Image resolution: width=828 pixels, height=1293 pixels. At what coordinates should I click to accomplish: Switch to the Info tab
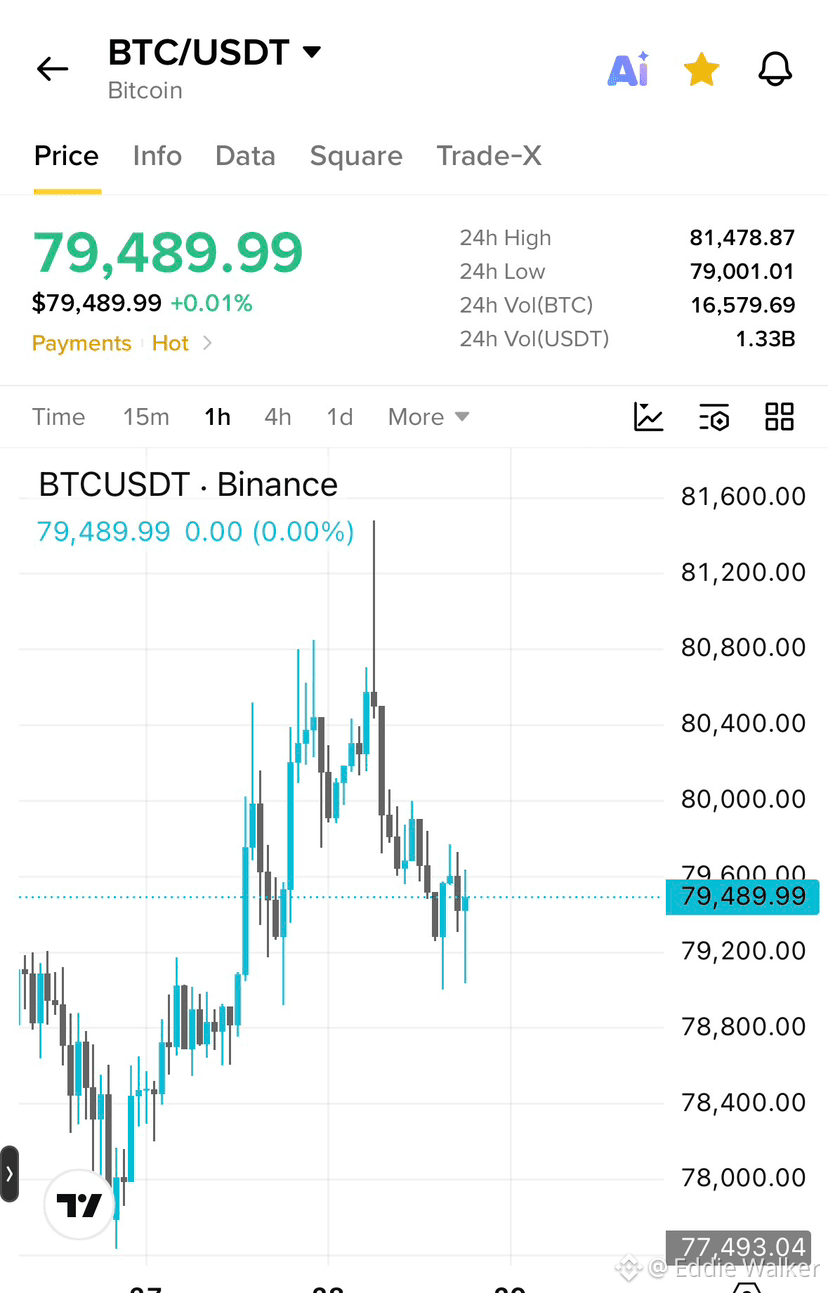click(157, 156)
